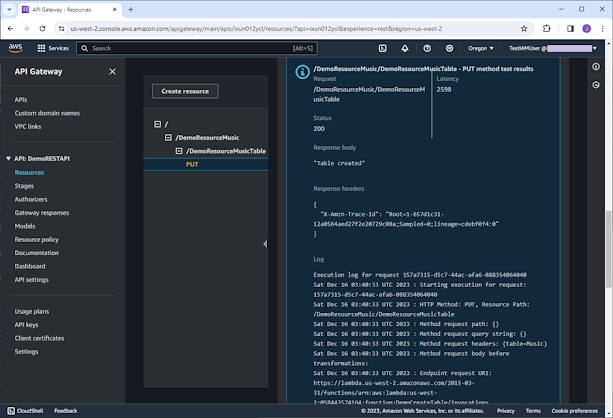Screen dimensions: 613x418
Task: Open the Chrome profile avatar
Action: coord(586,29)
